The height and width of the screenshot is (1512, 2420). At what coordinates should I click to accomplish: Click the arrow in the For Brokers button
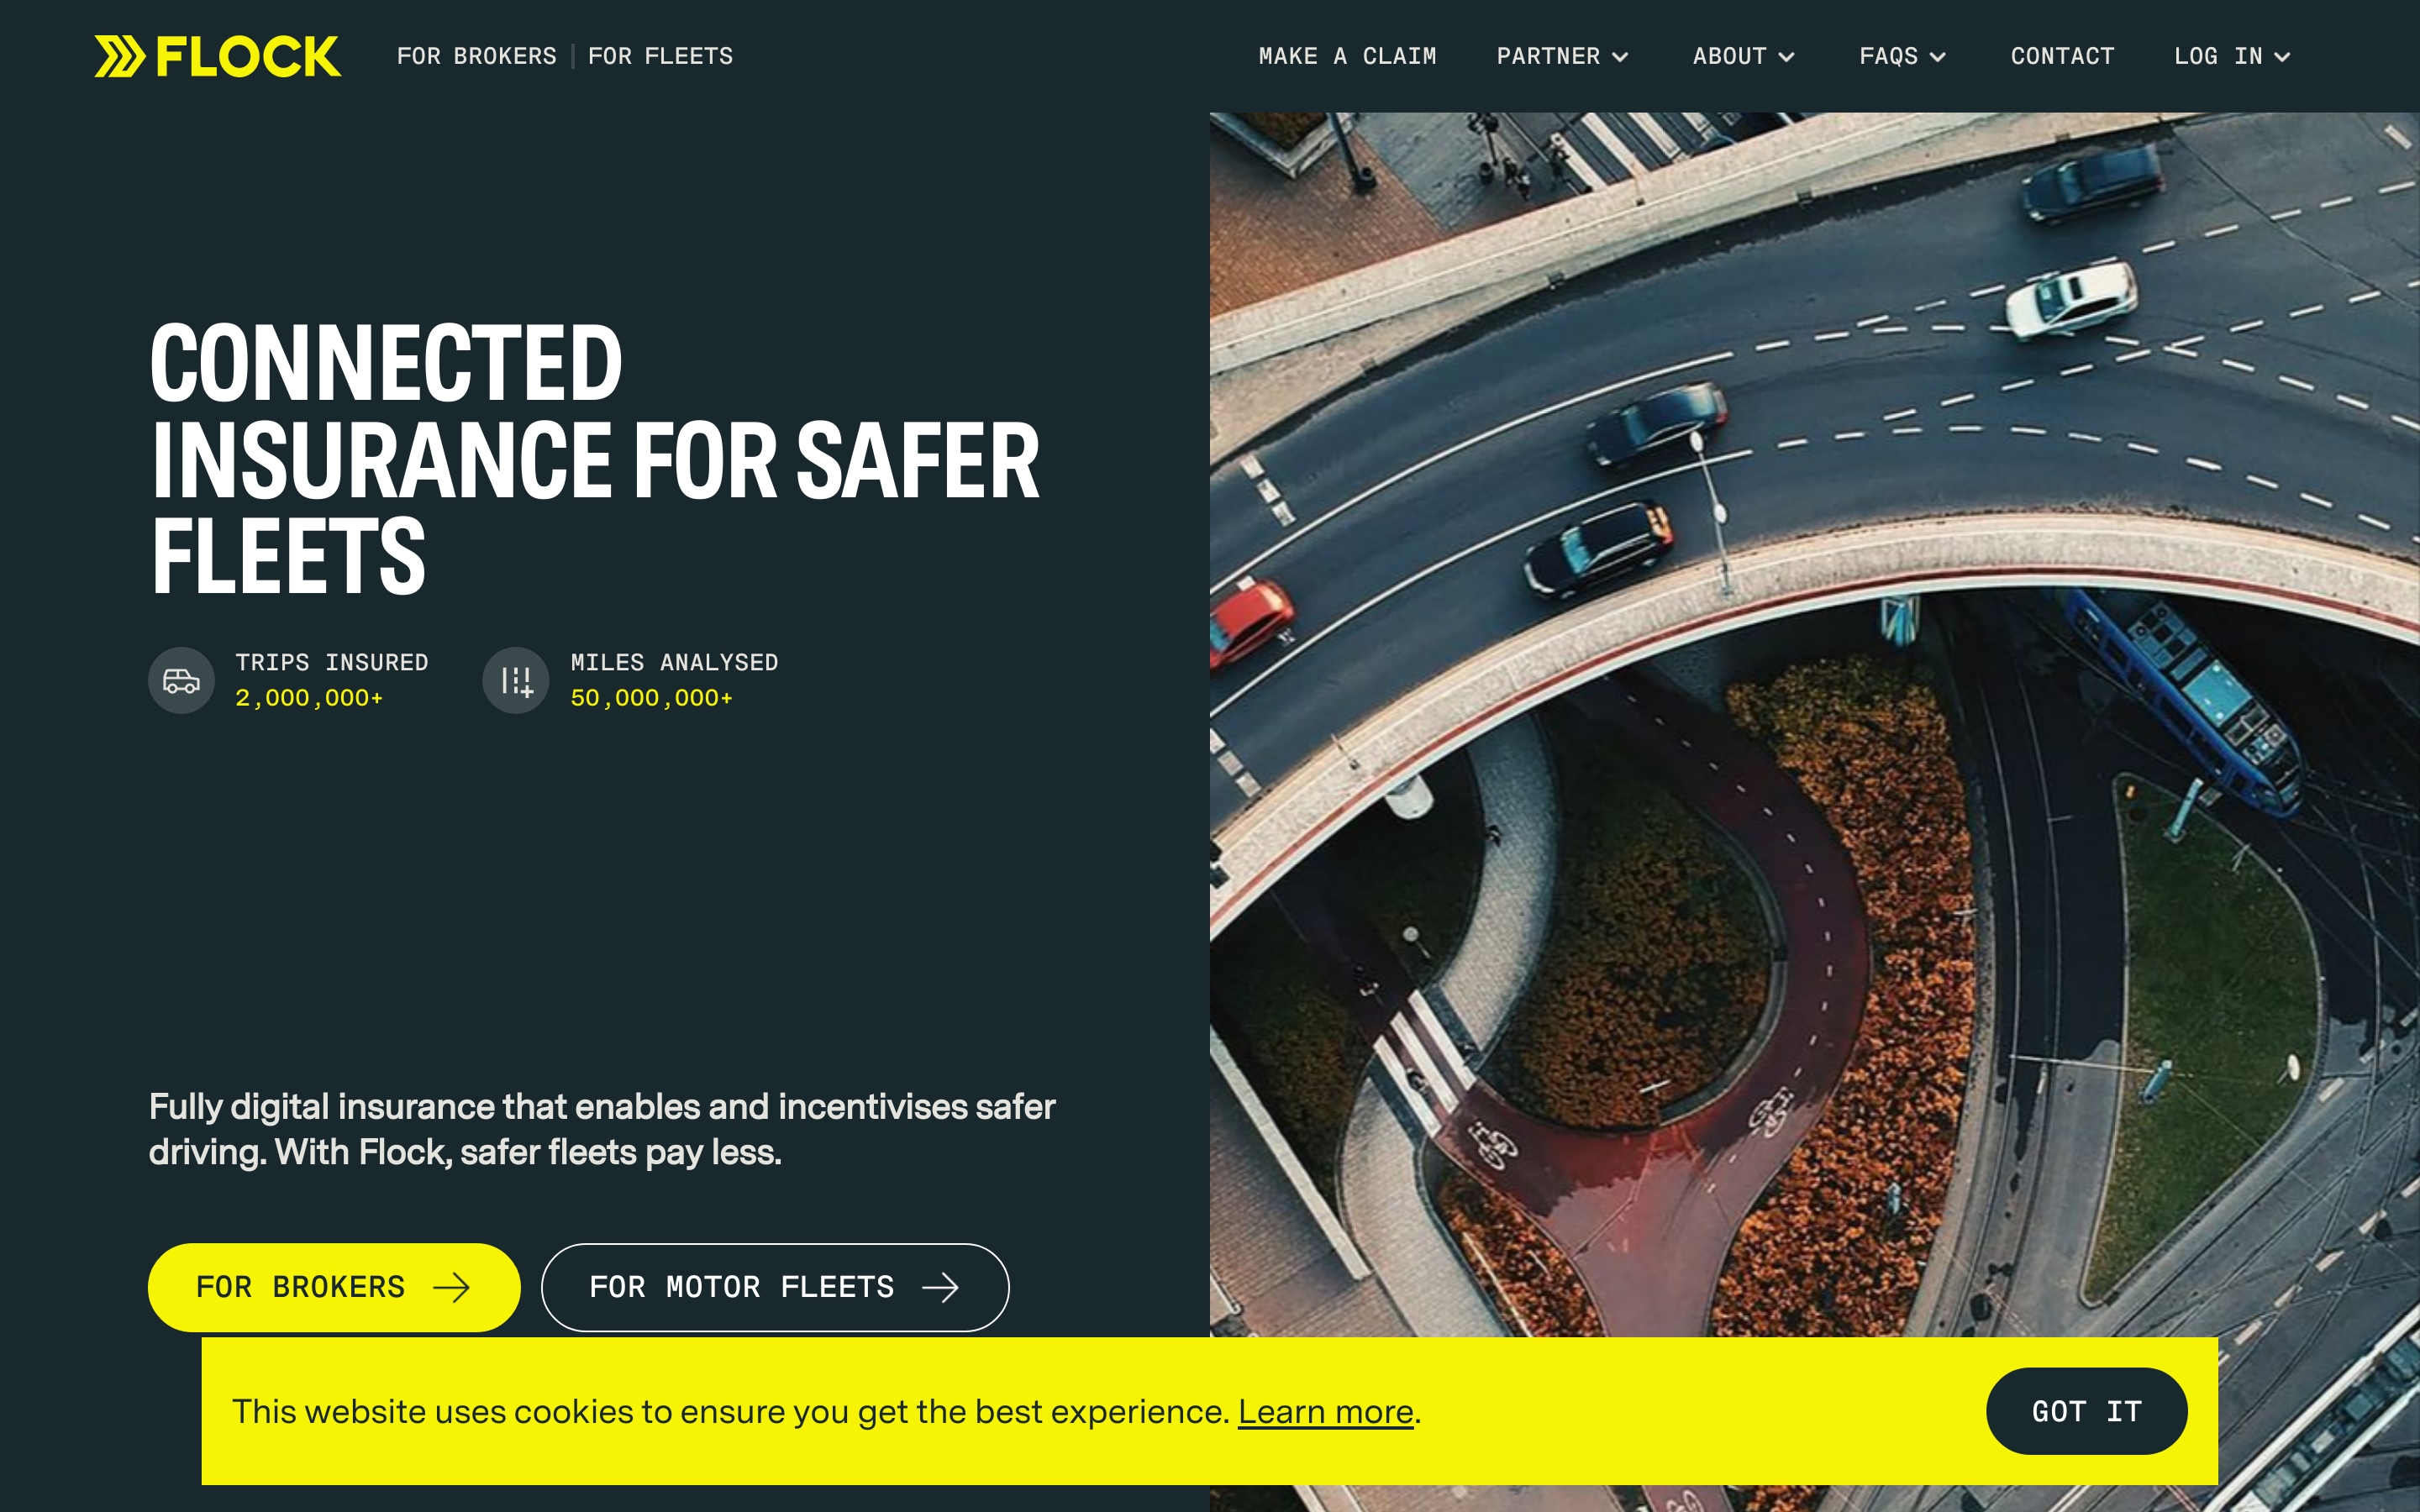pos(451,1287)
